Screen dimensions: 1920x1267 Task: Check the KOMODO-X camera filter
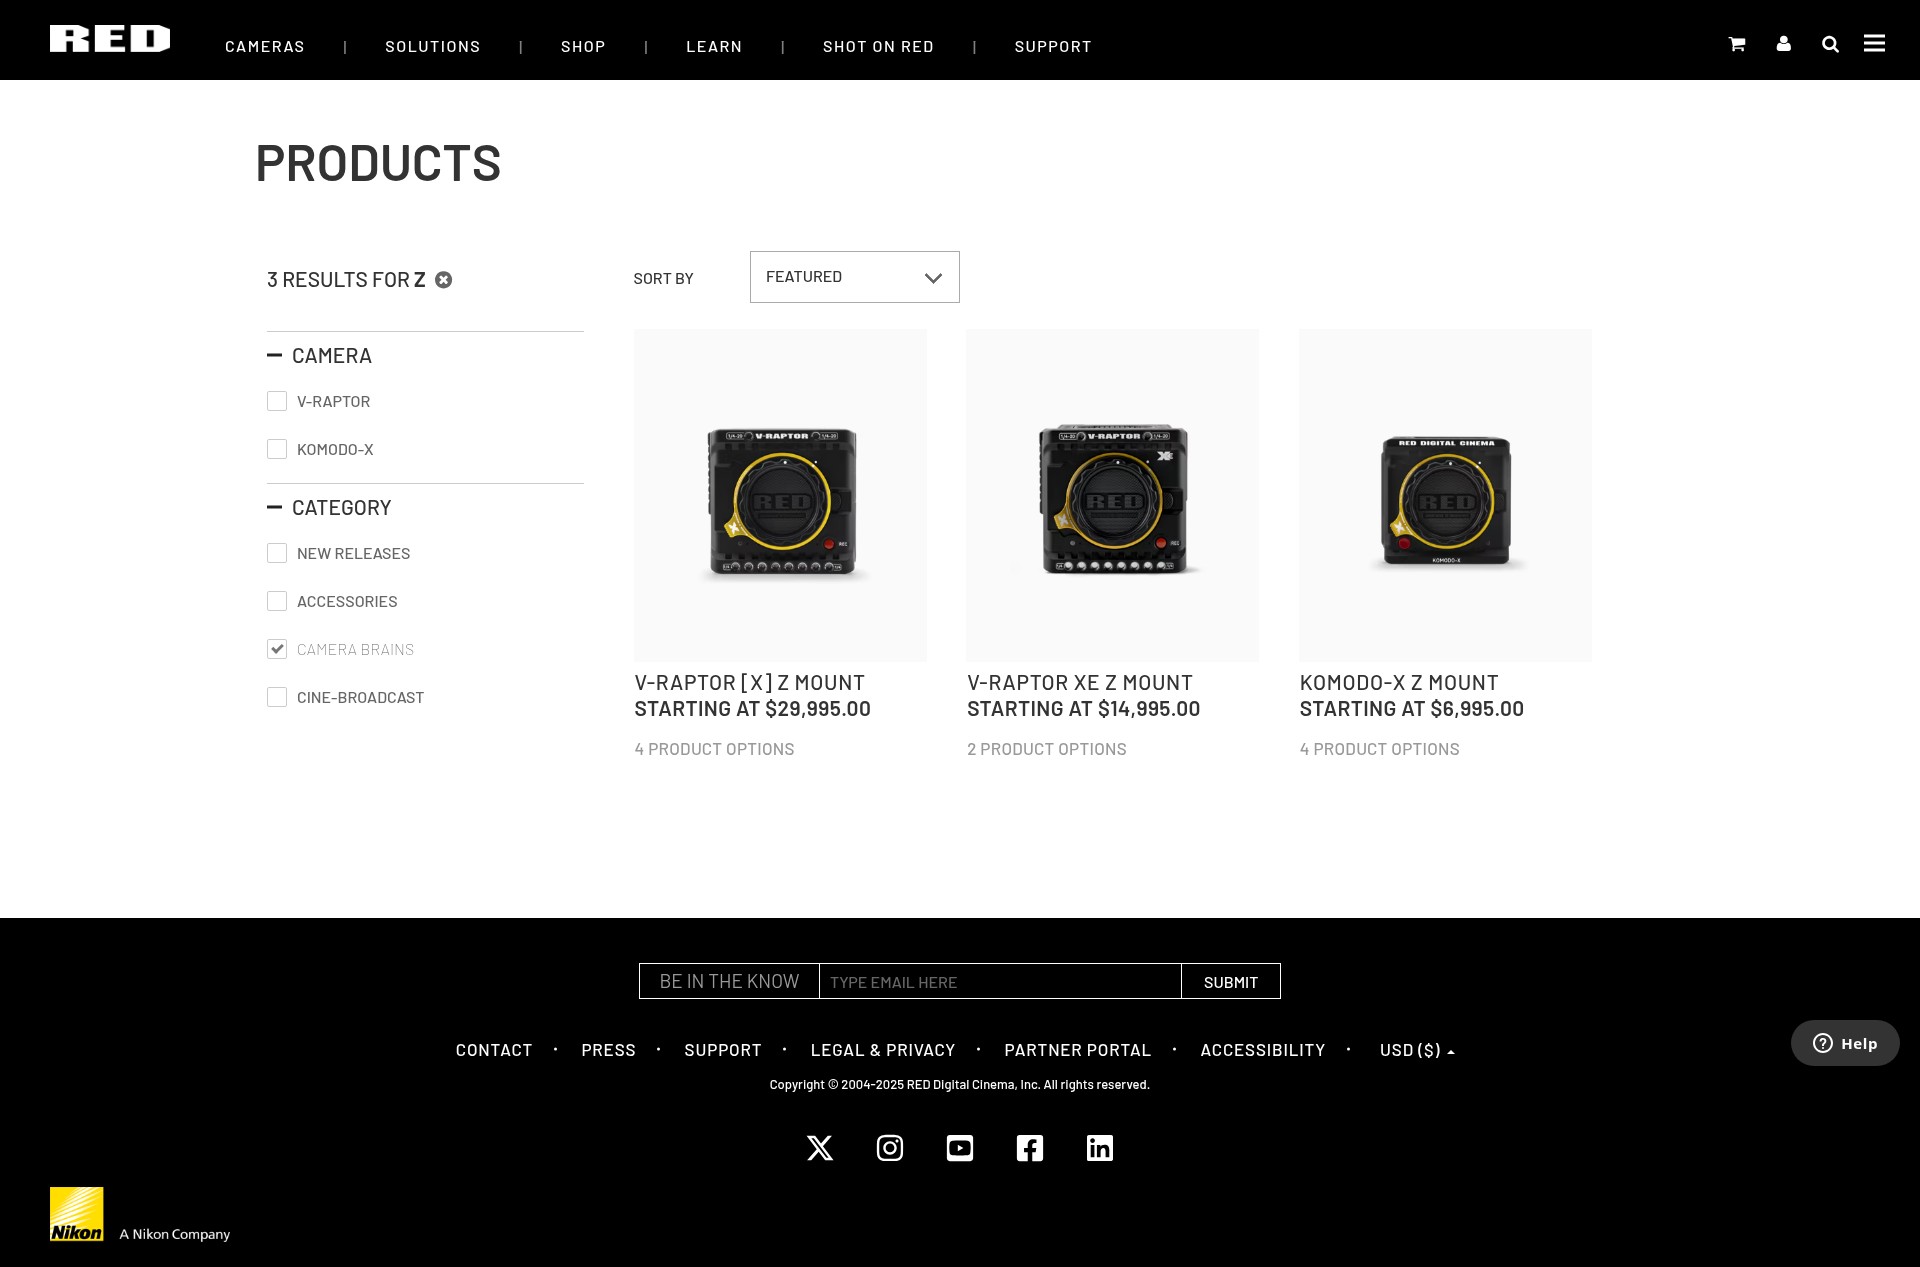pyautogui.click(x=277, y=449)
